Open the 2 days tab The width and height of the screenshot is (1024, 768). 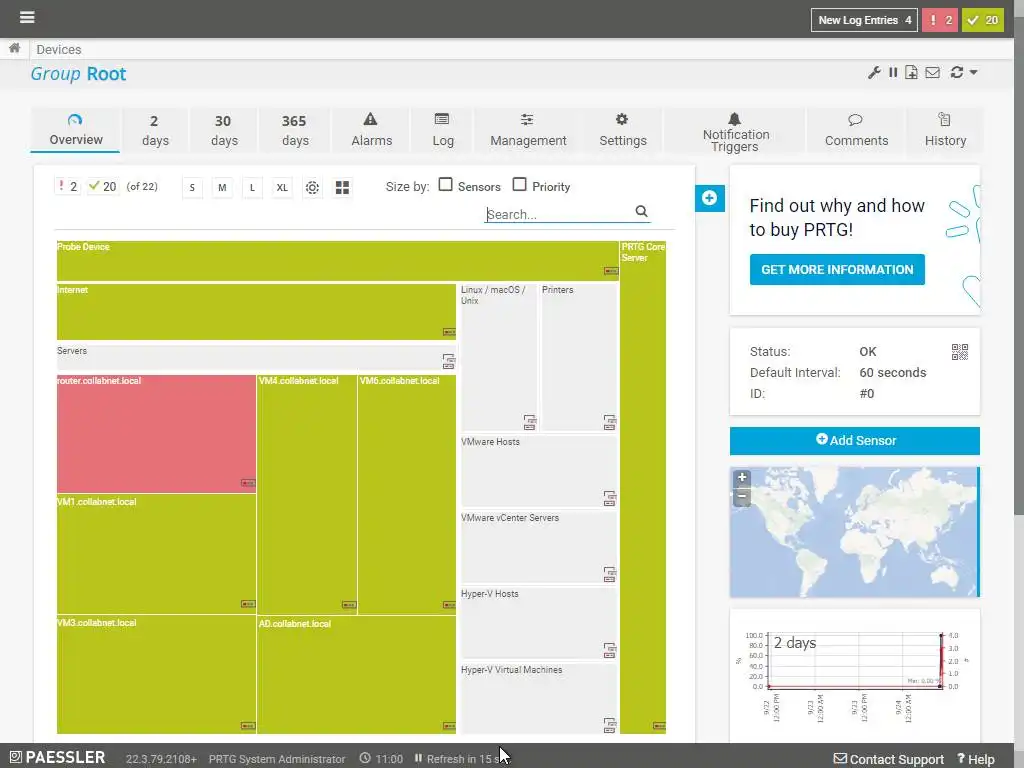[x=155, y=130]
